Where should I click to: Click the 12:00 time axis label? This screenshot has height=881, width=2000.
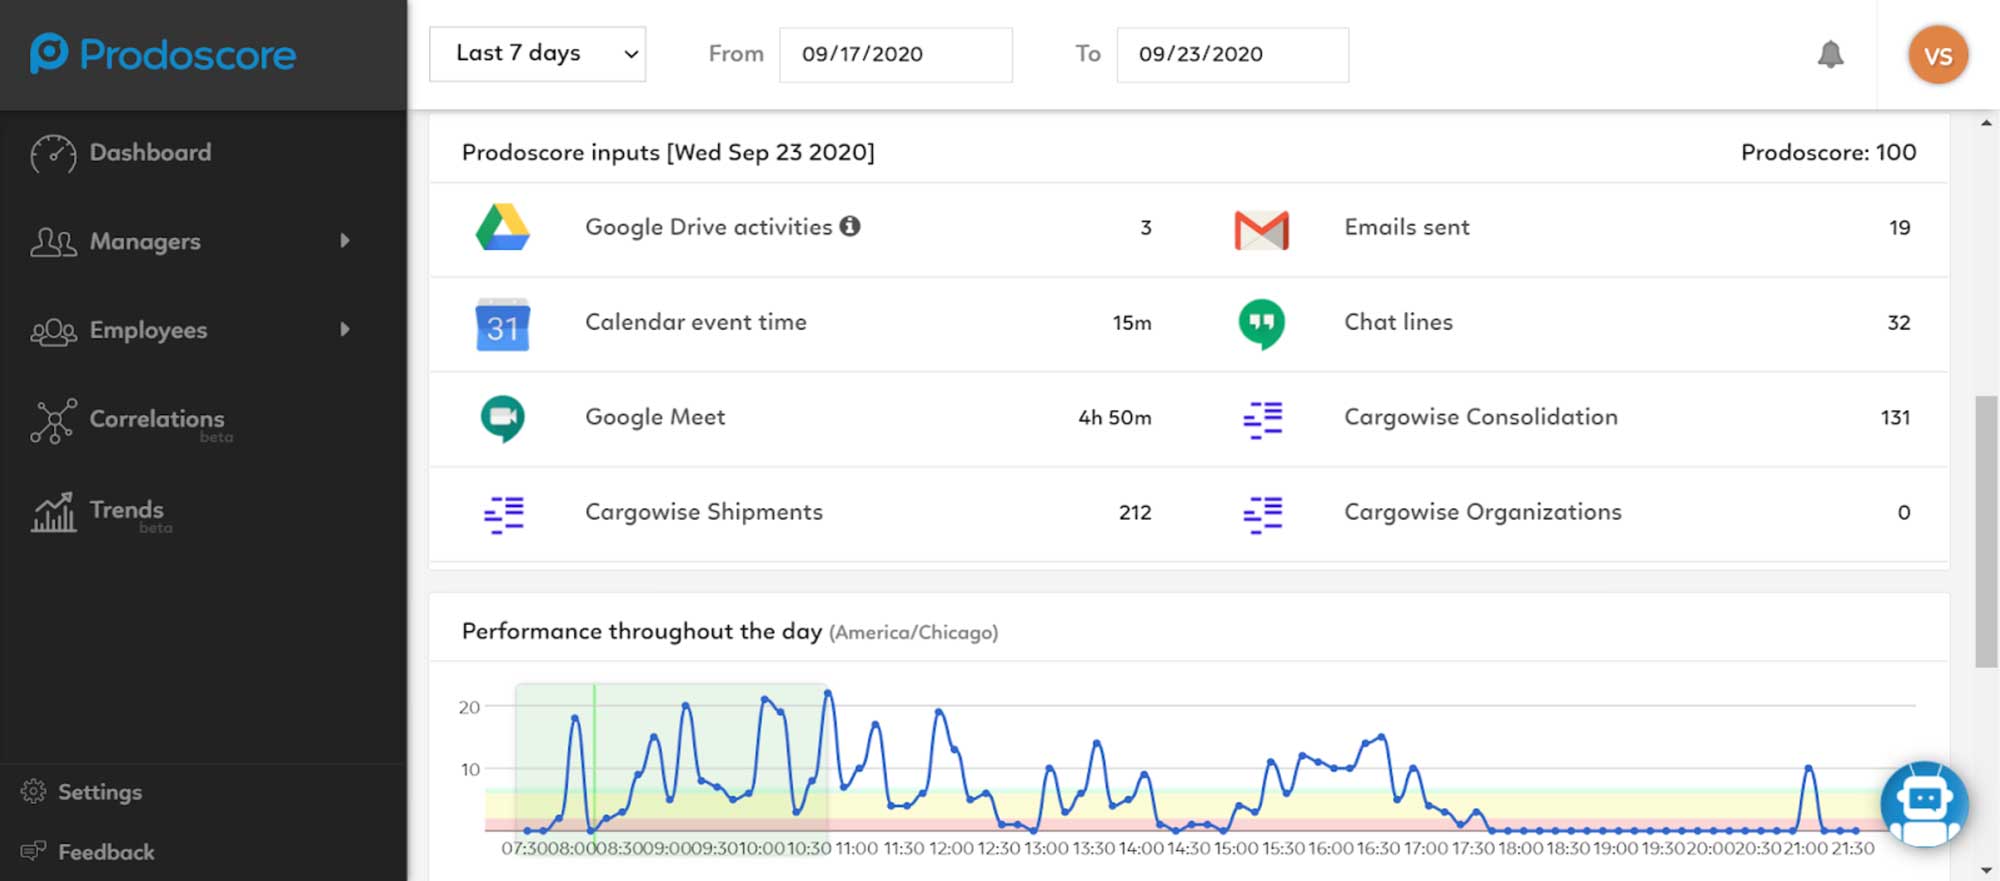click(951, 849)
